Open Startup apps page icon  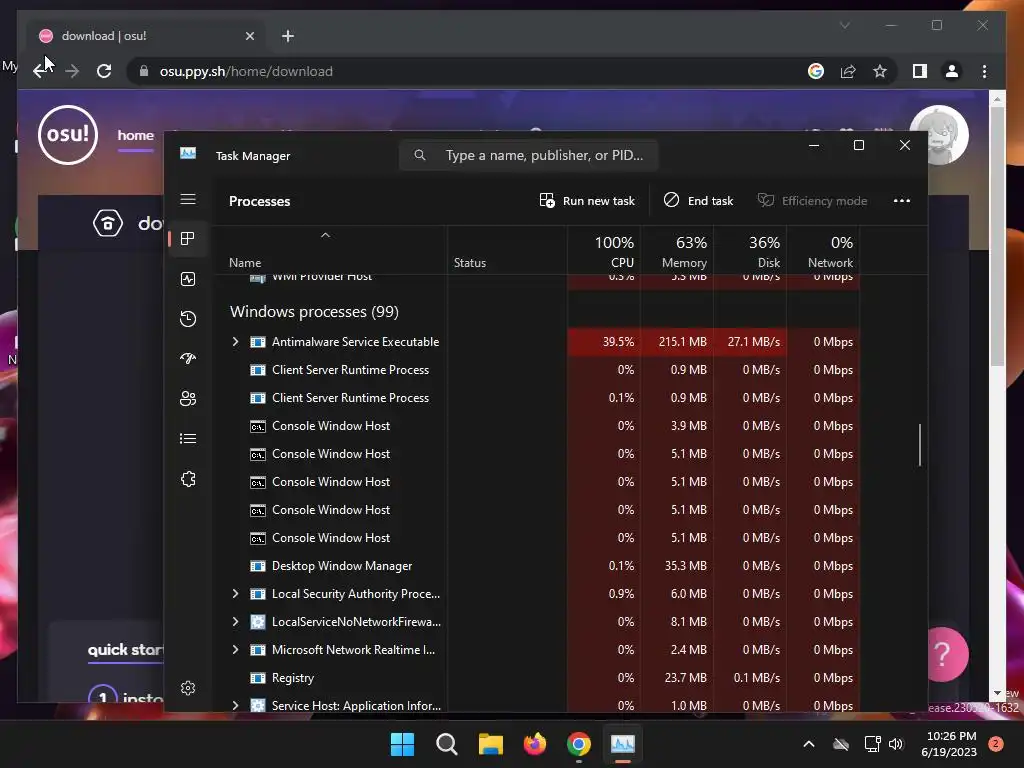(188, 359)
